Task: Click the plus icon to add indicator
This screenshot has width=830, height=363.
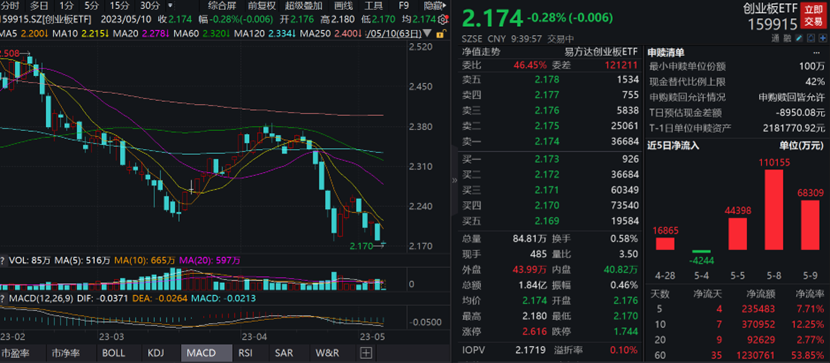Action: (x=366, y=352)
